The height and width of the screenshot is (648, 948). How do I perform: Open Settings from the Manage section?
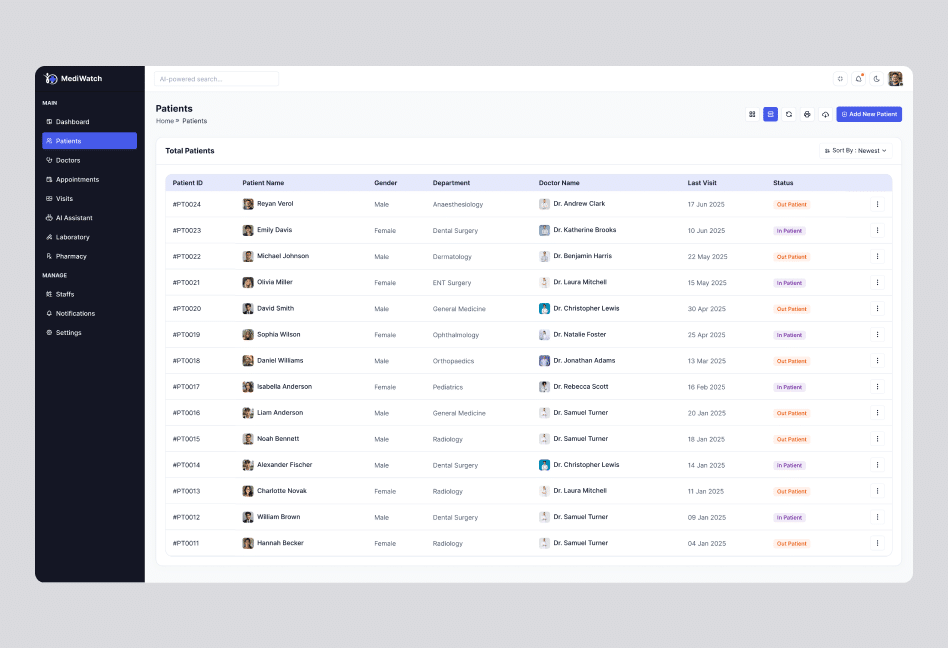click(66, 332)
